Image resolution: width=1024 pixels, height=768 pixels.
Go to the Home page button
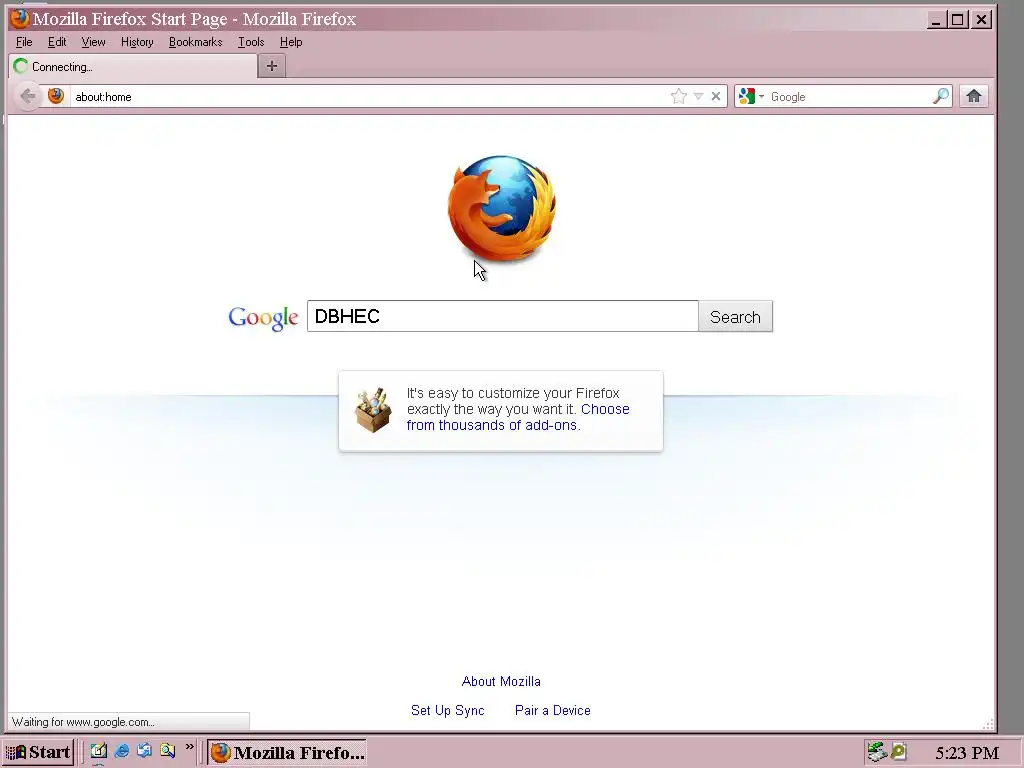click(974, 97)
